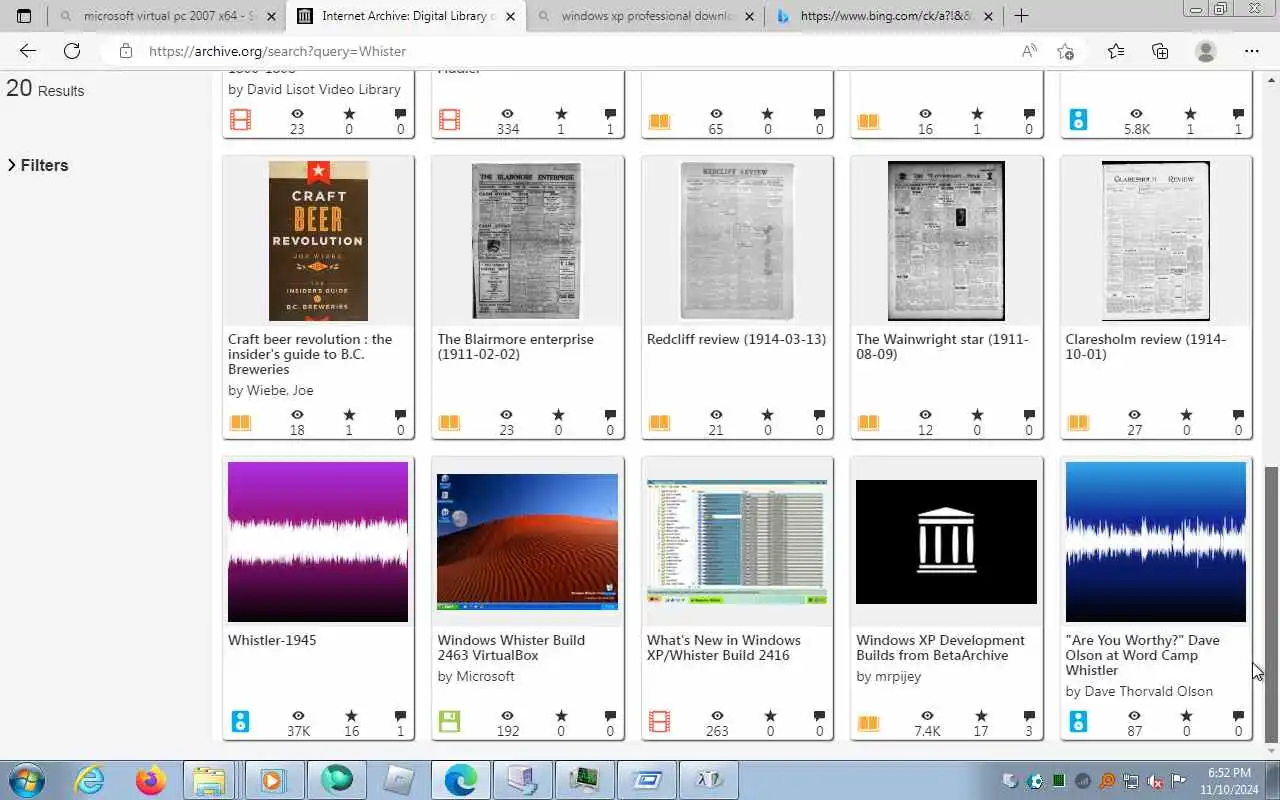Image resolution: width=1280 pixels, height=800 pixels.
Task: Open Claresholm review (1914-10-01) title
Action: coord(1146,347)
